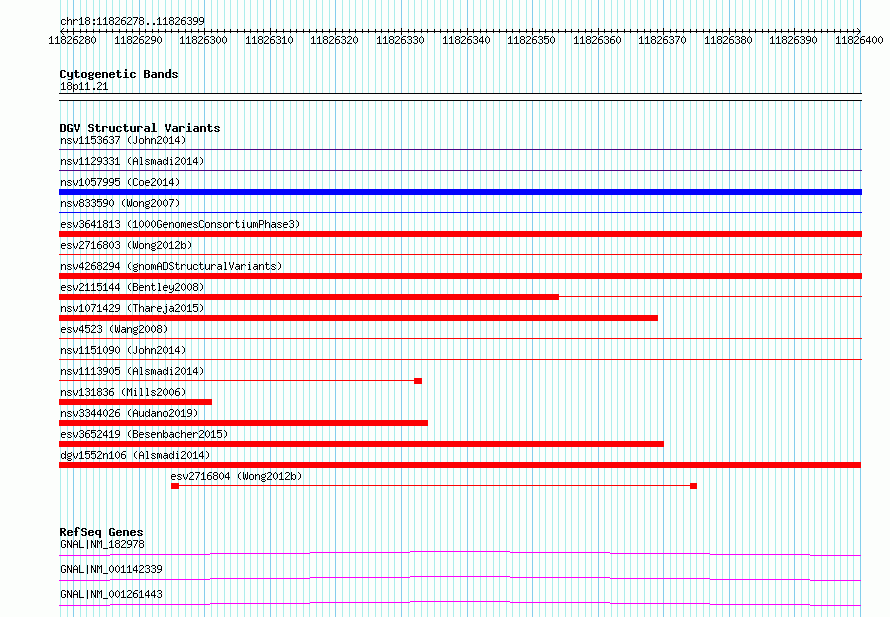Select variant dgv1552n106 (Alsmadi2014)

point(135,455)
